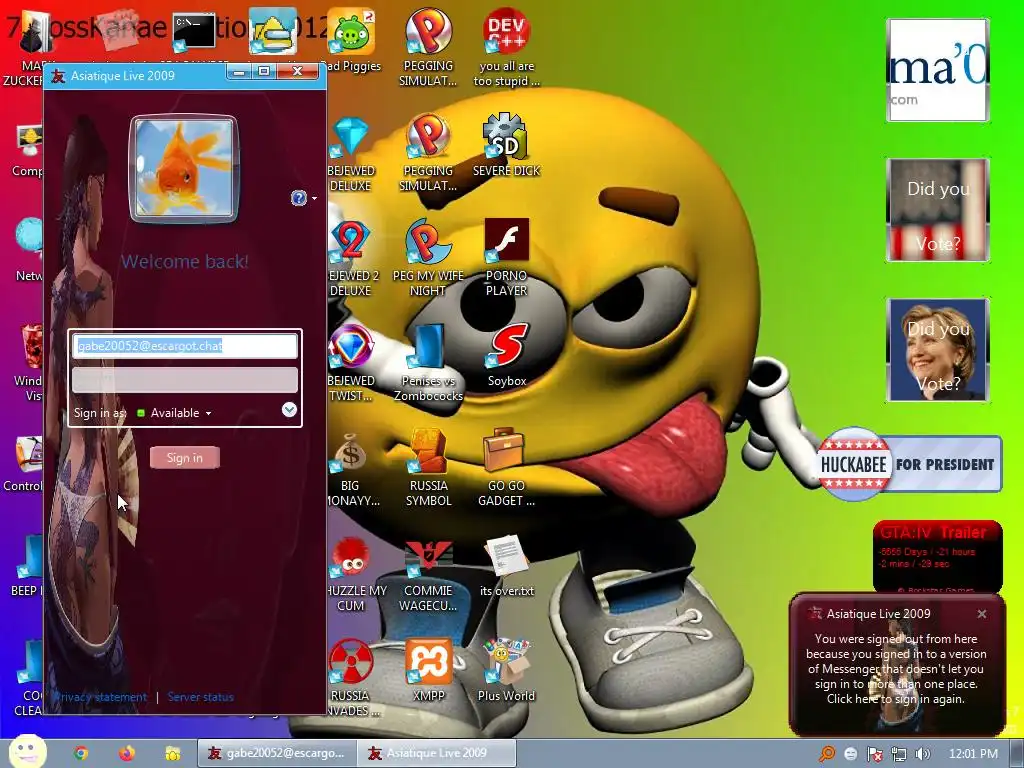Open the BIG MONAYY money bag icon

click(x=351, y=469)
